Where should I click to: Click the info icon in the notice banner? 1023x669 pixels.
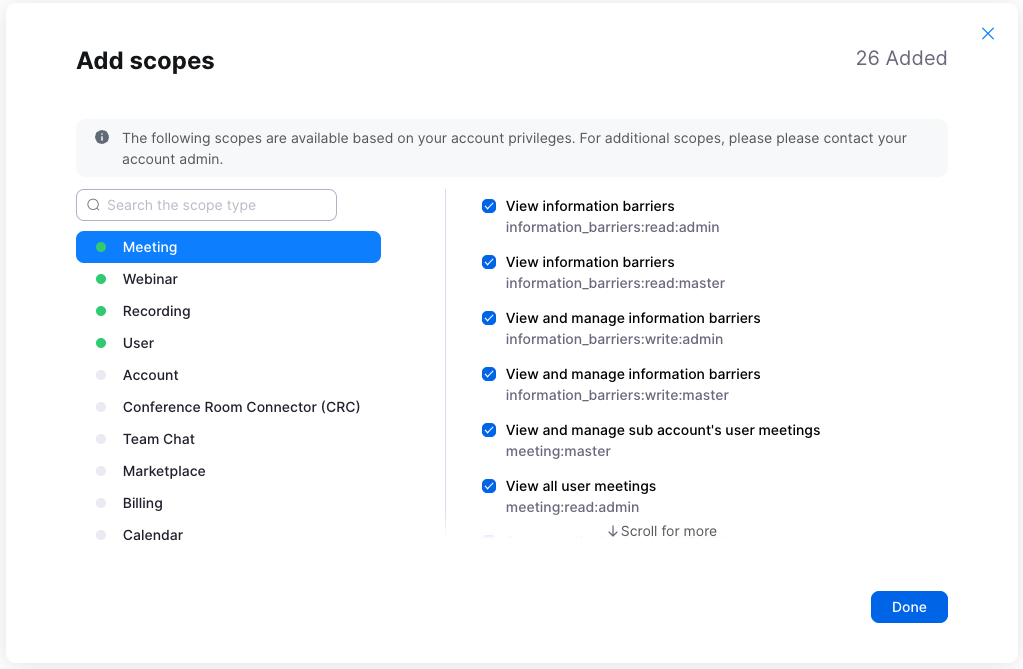pyautogui.click(x=102, y=138)
